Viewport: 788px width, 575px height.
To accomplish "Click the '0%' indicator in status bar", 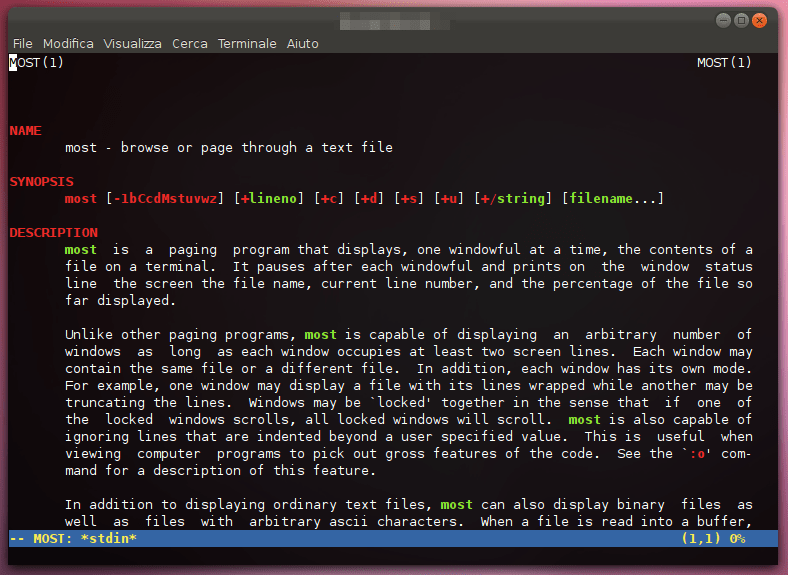I will (737, 539).
